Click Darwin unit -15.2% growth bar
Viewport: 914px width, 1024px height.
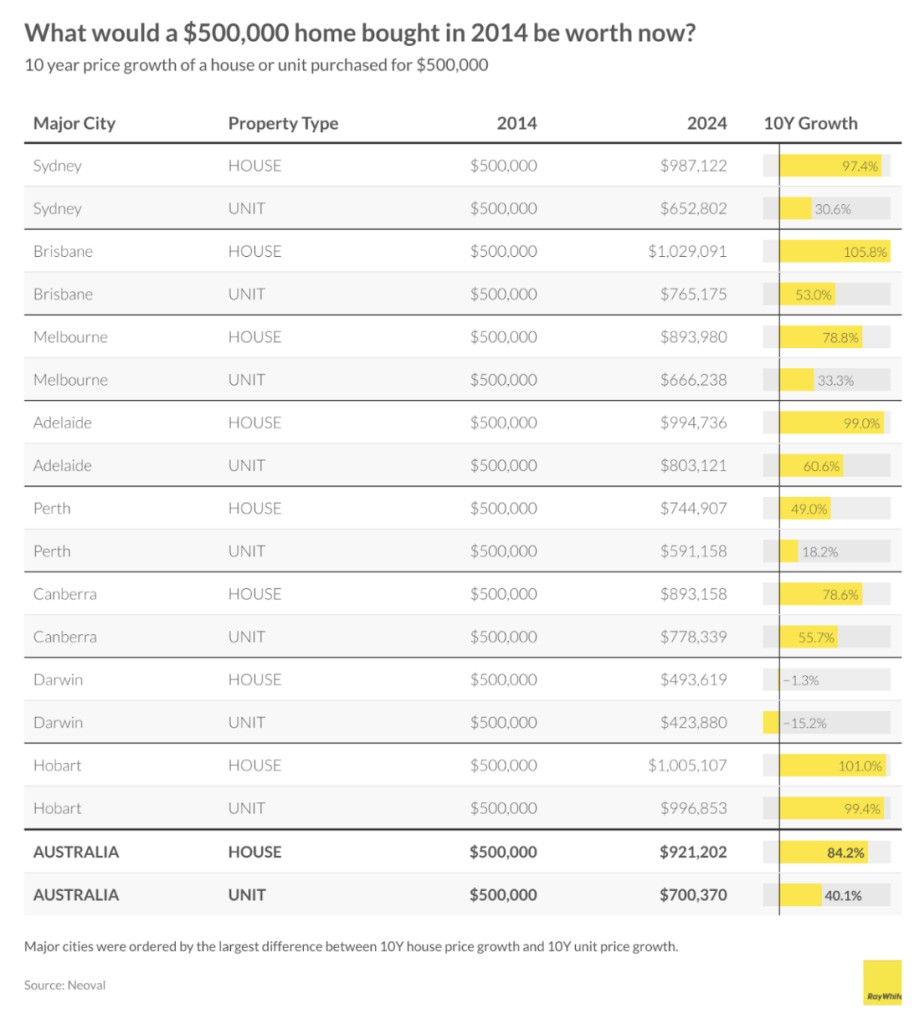771,722
